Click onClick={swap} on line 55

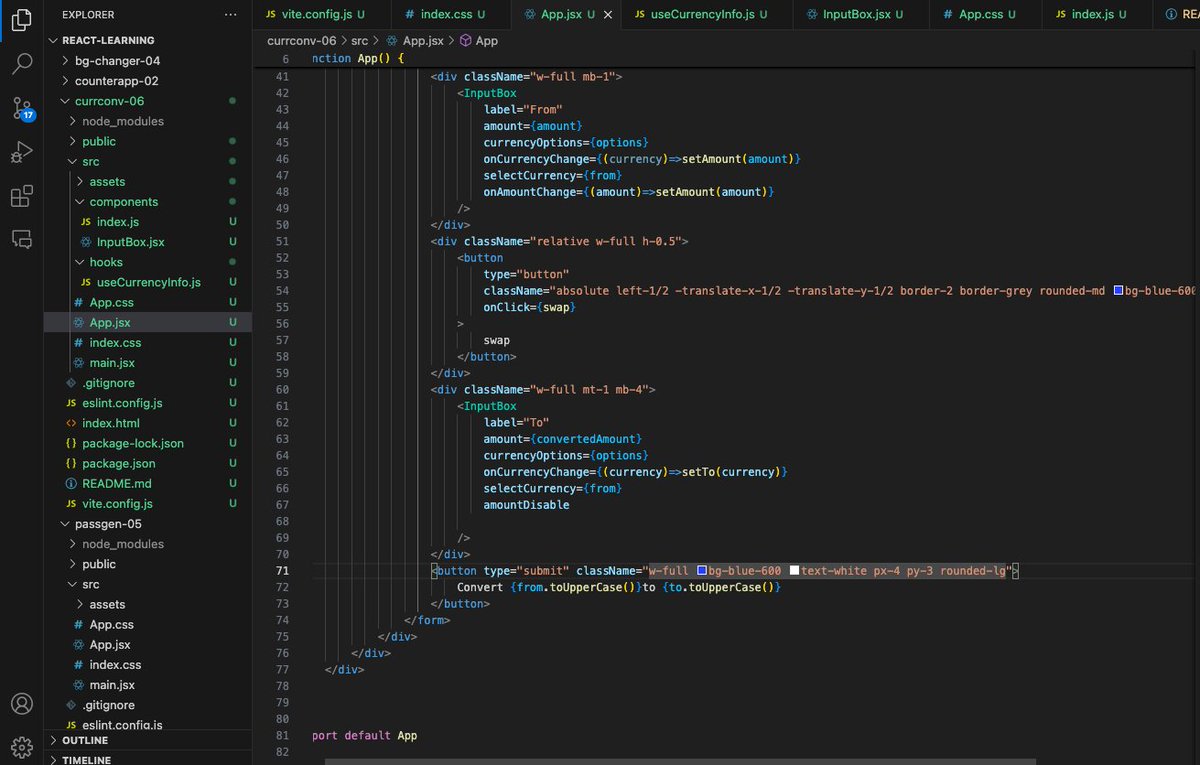[x=530, y=307]
